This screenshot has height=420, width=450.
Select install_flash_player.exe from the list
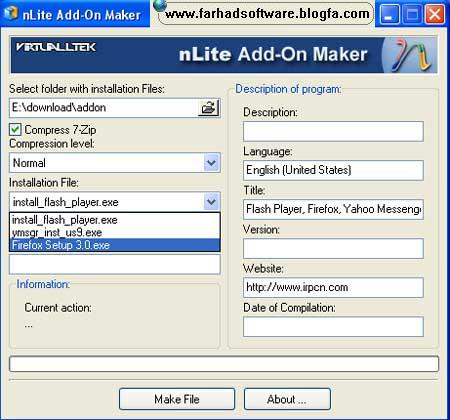click(x=115, y=220)
